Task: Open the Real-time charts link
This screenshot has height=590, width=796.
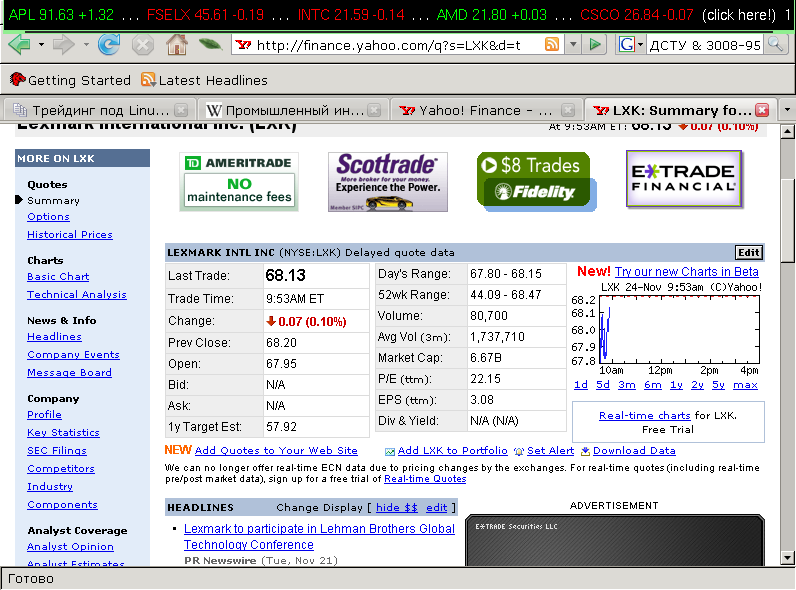Action: [644, 415]
